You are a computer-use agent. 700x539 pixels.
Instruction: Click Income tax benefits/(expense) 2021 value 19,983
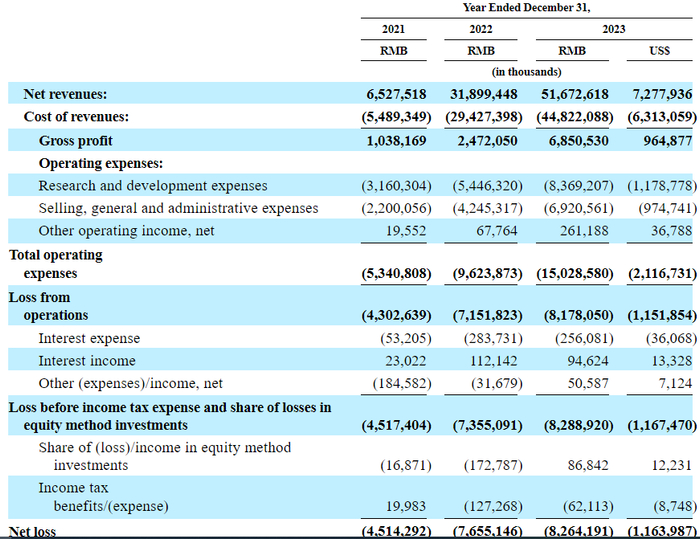pos(406,506)
